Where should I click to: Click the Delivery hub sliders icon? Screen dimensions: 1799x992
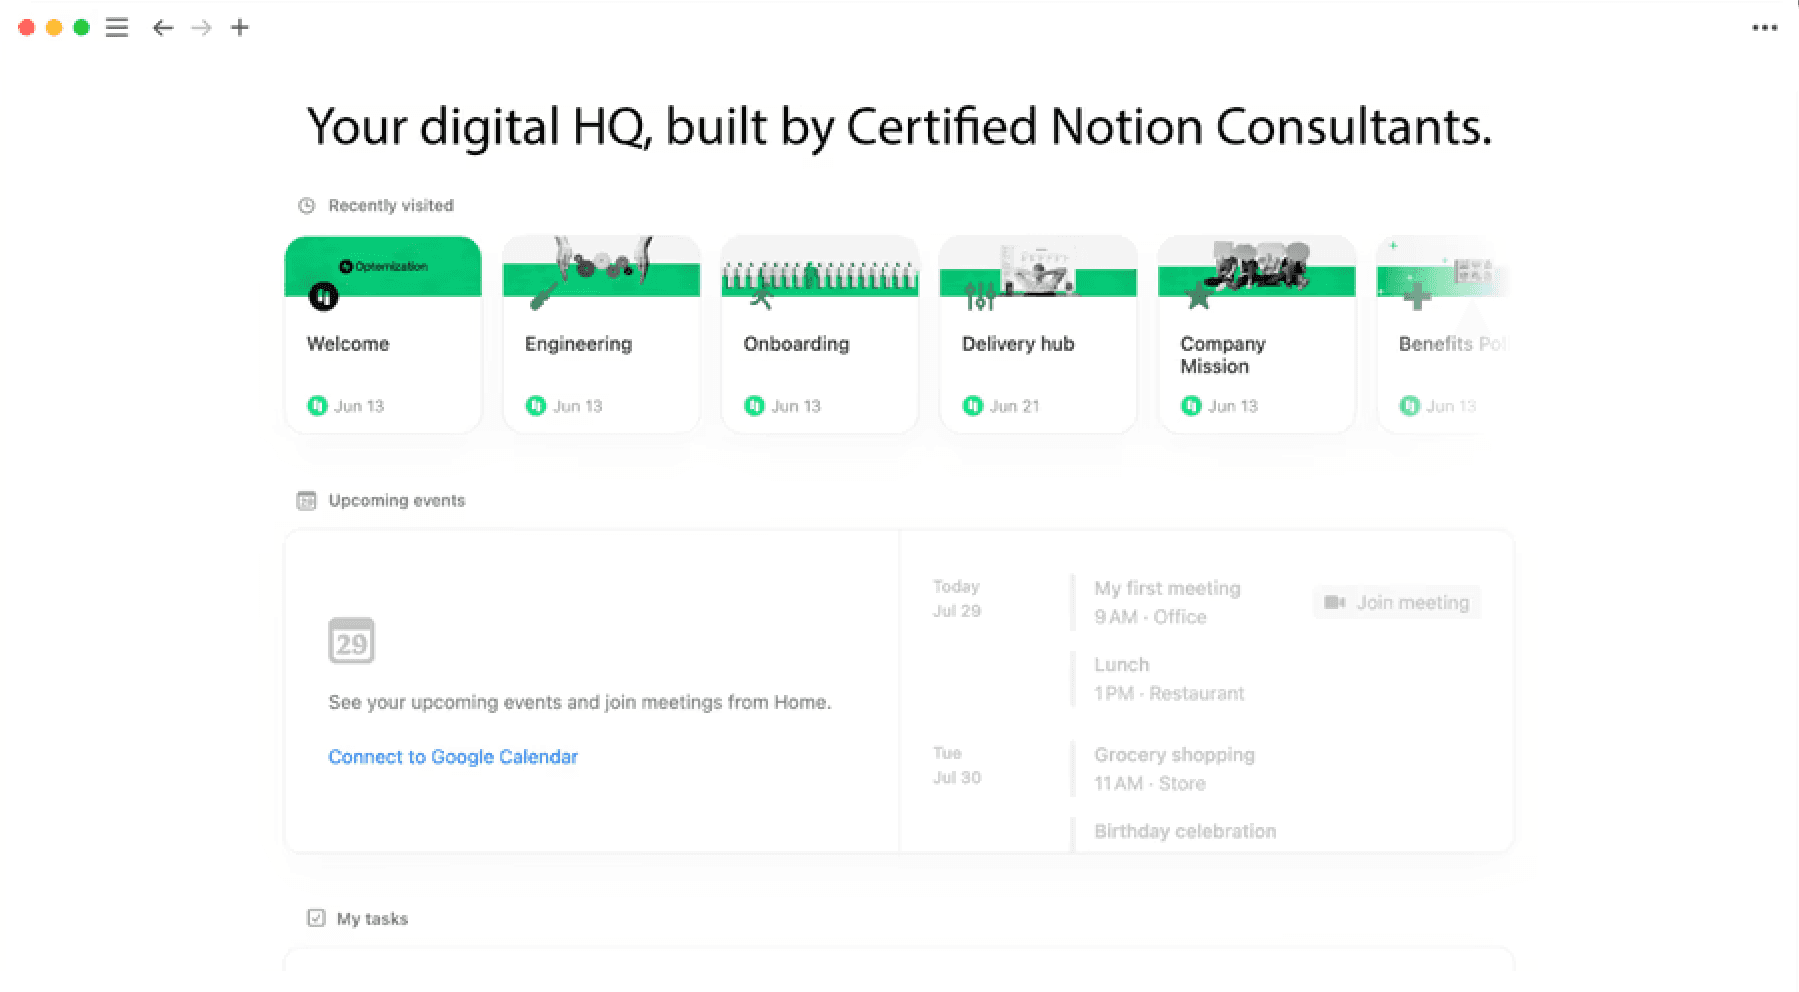click(980, 296)
